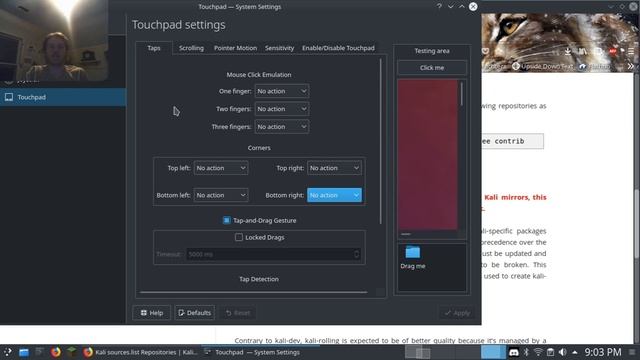Click the Drag me folder icon
Screen dimensions: 640x360
pos(413,252)
